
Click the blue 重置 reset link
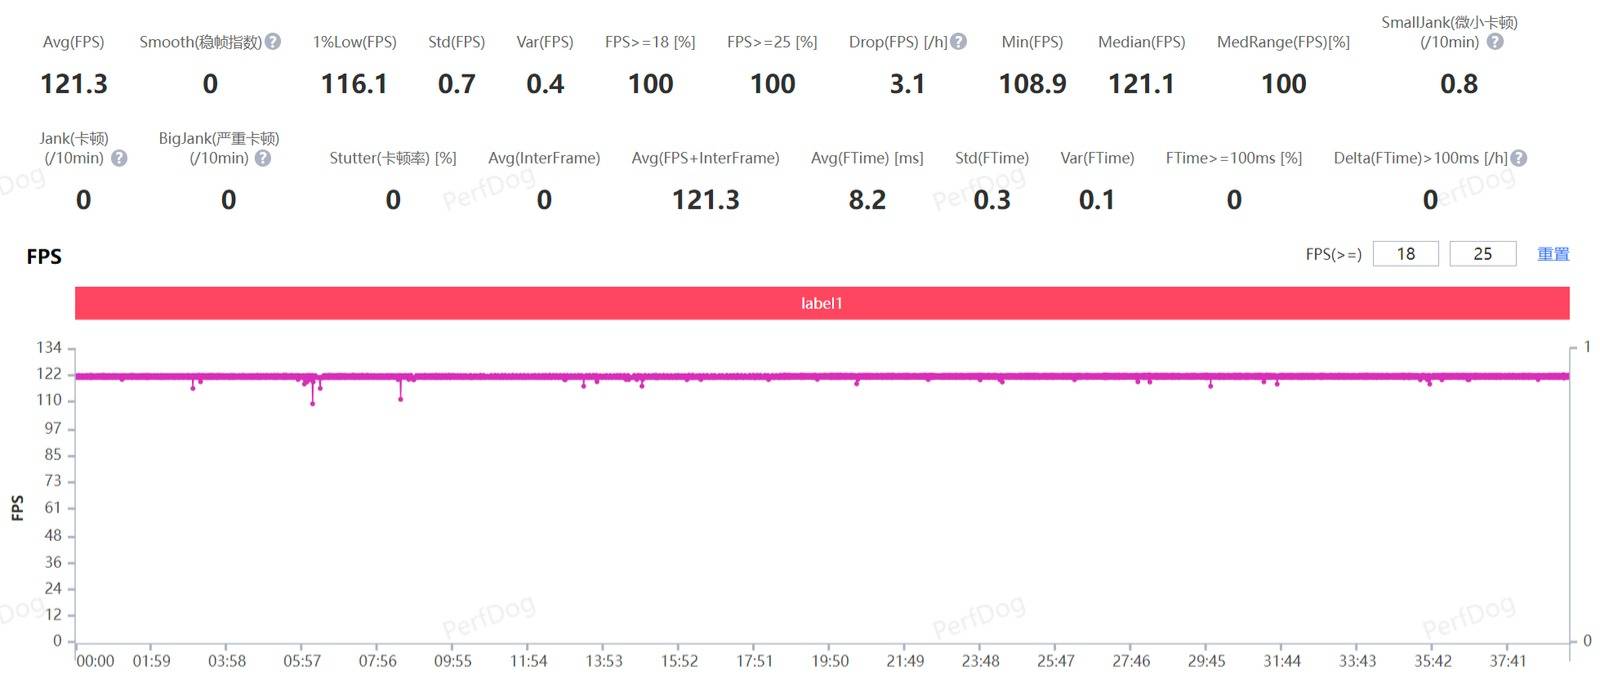(x=1552, y=254)
